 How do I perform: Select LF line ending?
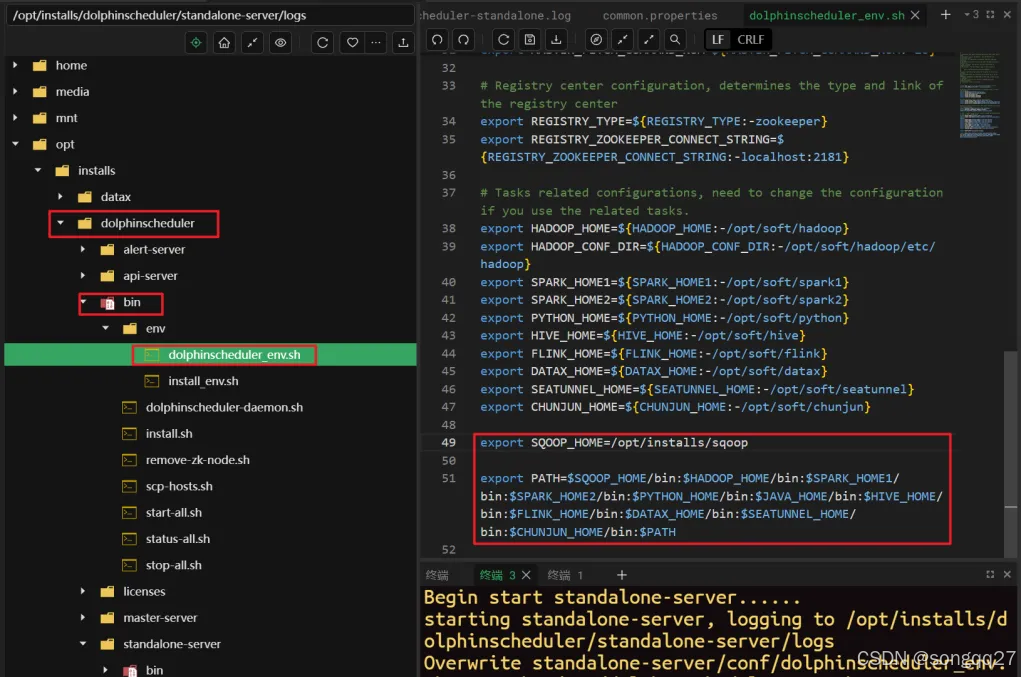[718, 40]
